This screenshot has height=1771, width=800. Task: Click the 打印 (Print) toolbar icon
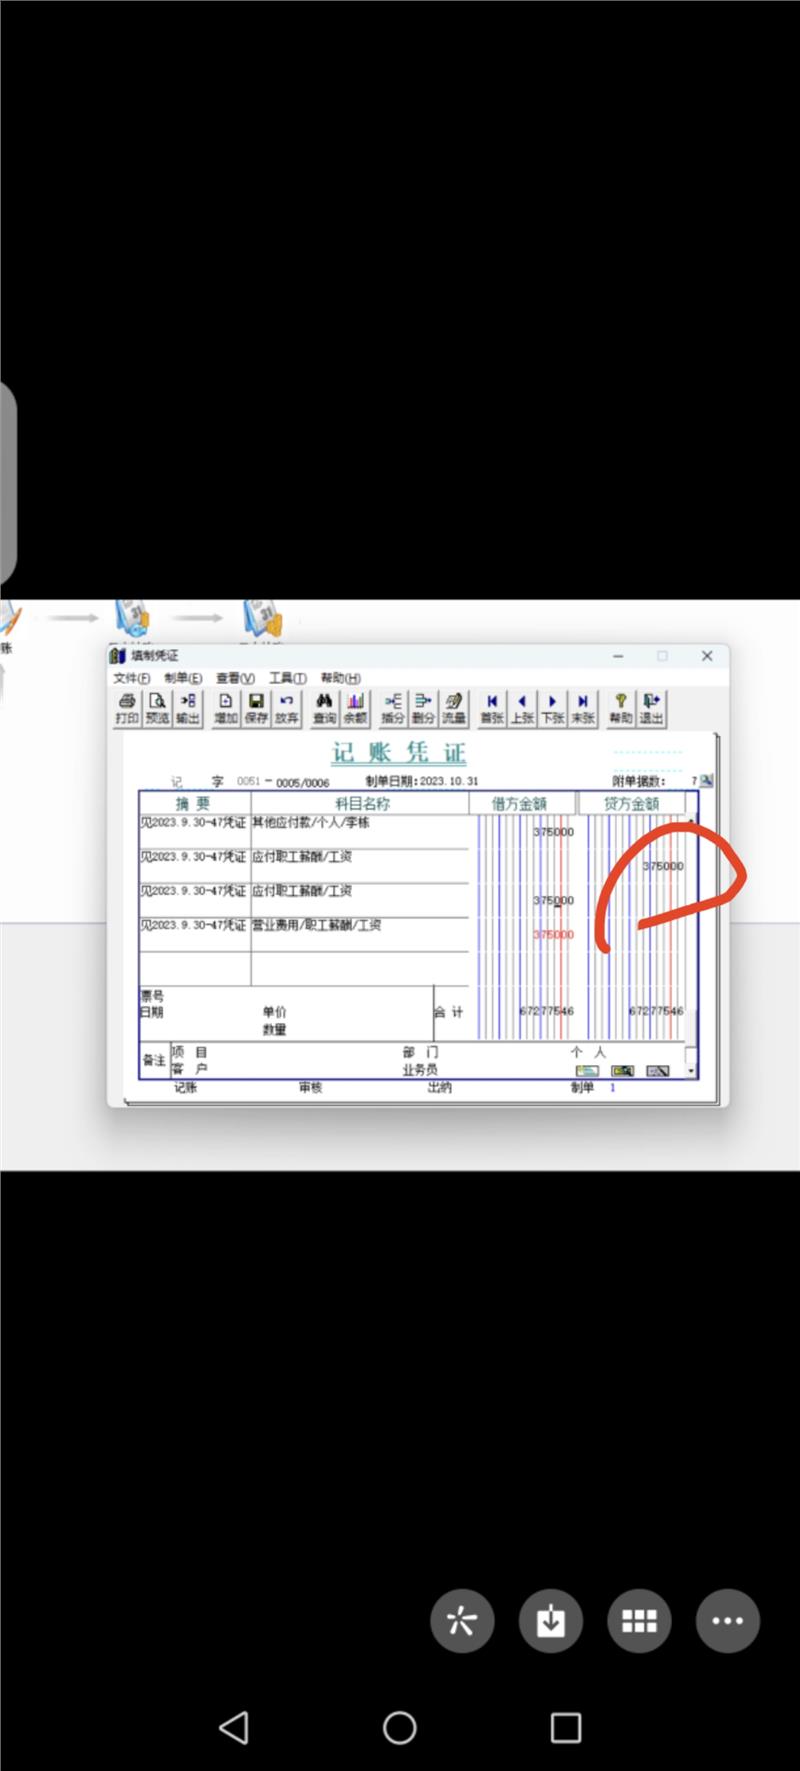(x=127, y=708)
